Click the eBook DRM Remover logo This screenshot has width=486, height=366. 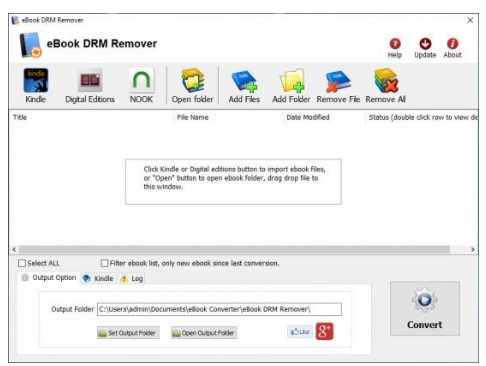(30, 45)
